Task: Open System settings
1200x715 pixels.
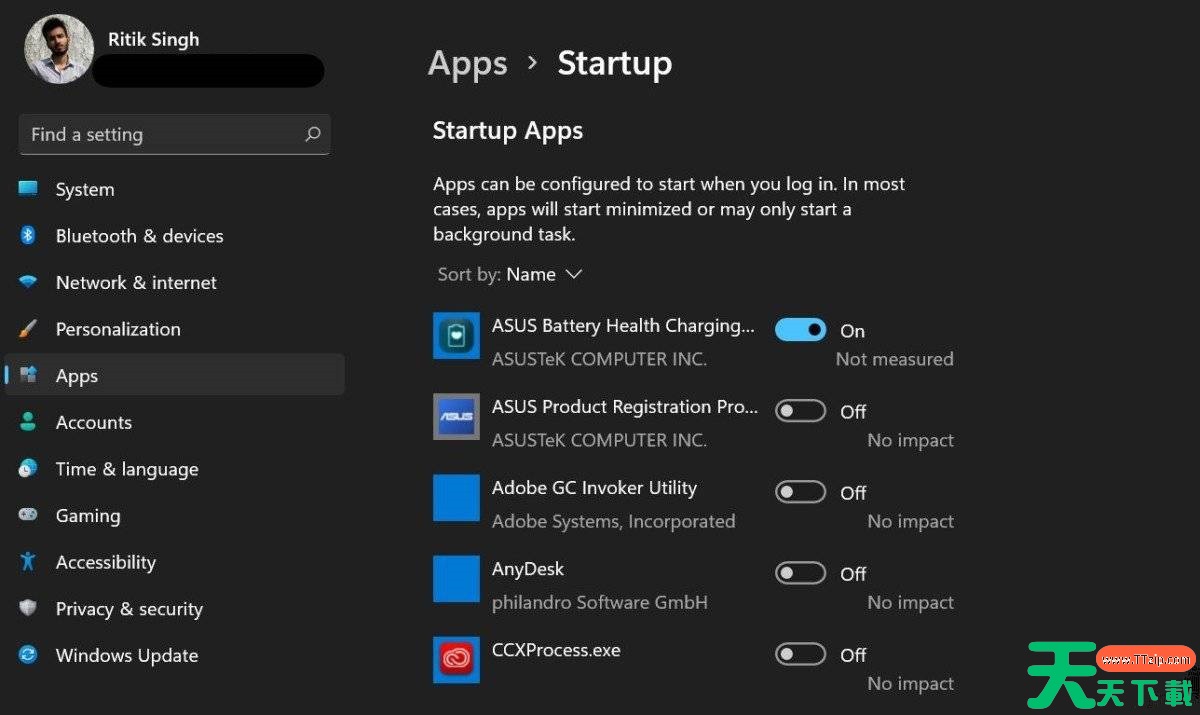Action: click(x=175, y=189)
